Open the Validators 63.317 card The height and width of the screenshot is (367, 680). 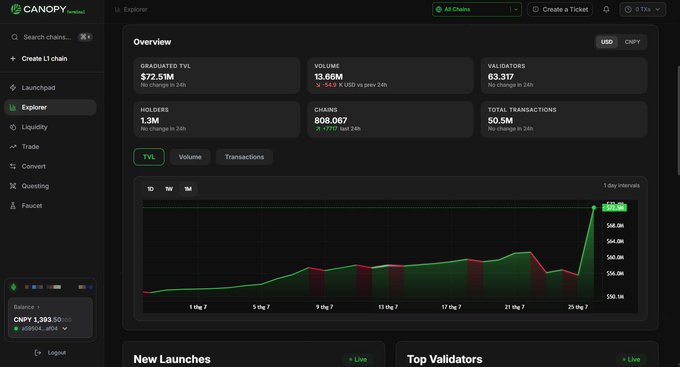[x=564, y=75]
